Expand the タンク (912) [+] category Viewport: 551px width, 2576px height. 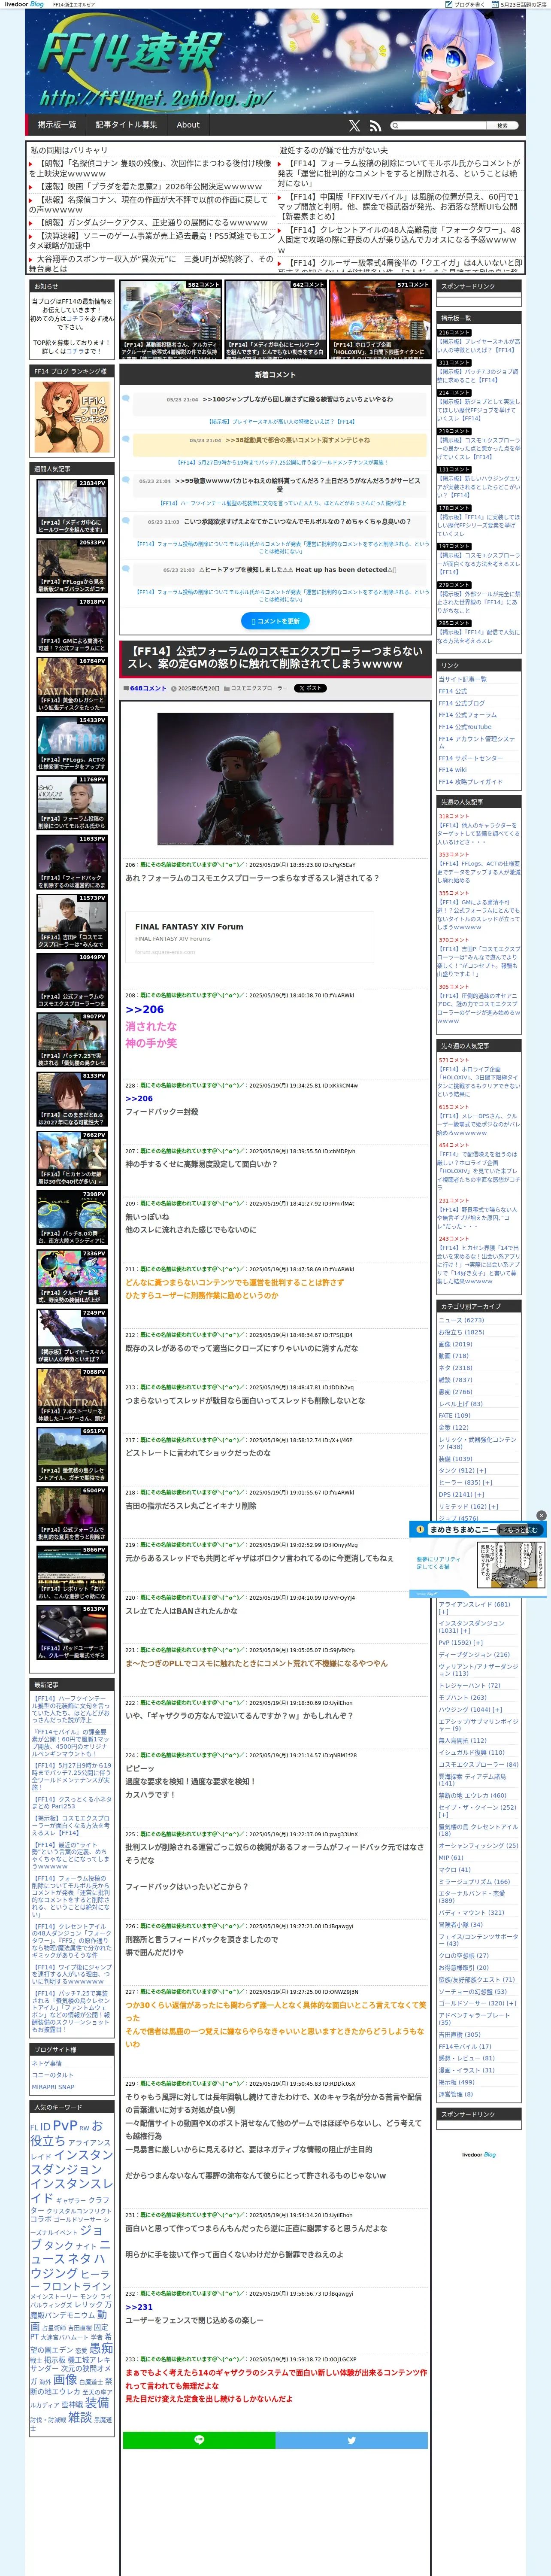[462, 1470]
